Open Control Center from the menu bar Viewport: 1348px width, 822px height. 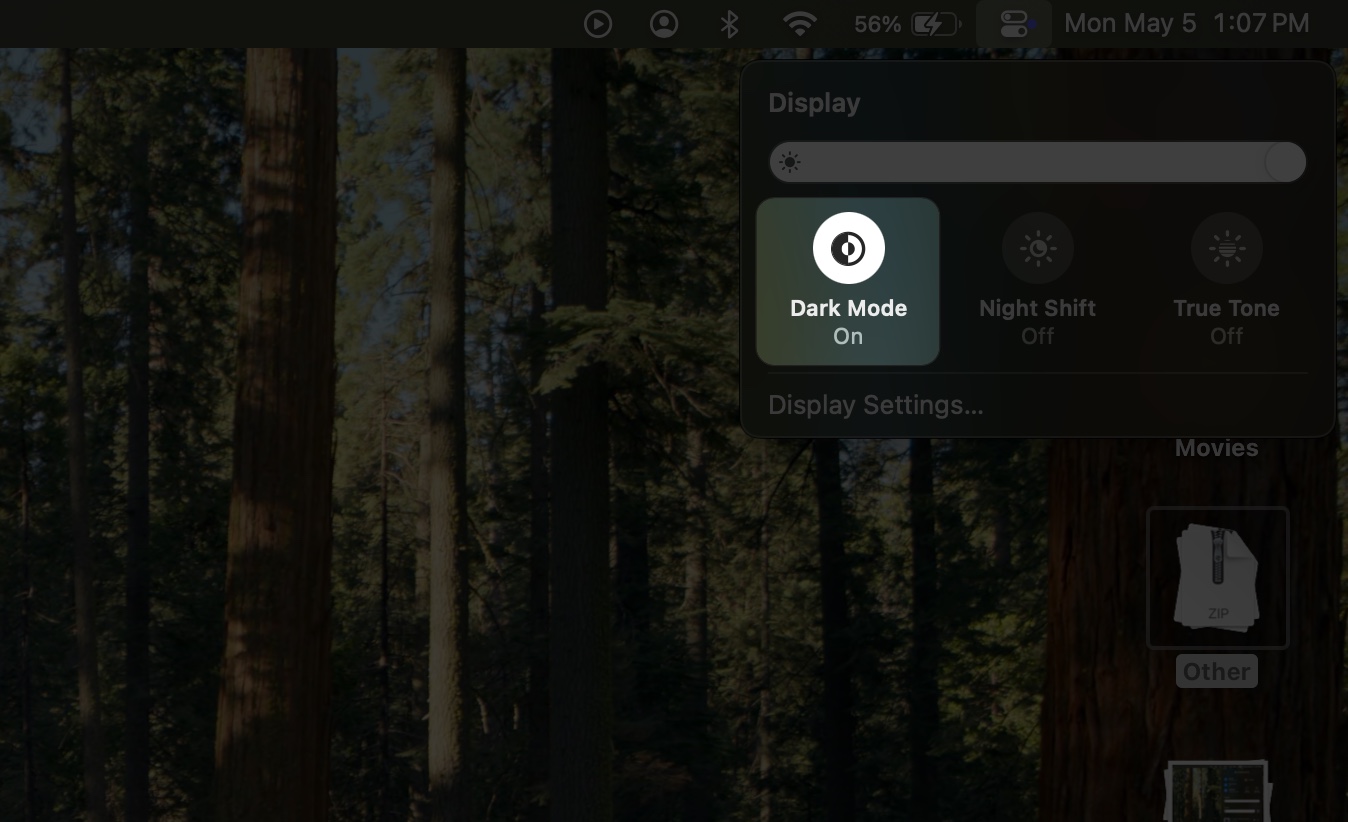[1013, 23]
